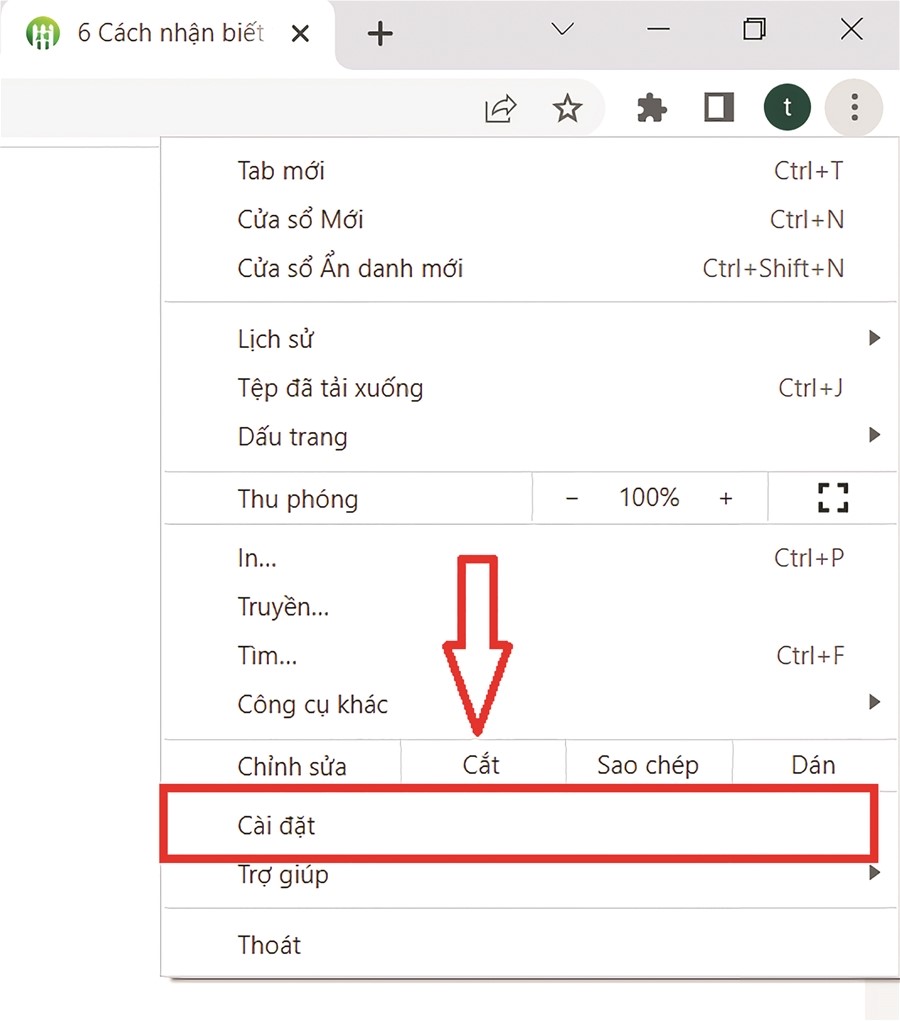Click the Dán button
The height and width of the screenshot is (1021, 900).
click(812, 766)
